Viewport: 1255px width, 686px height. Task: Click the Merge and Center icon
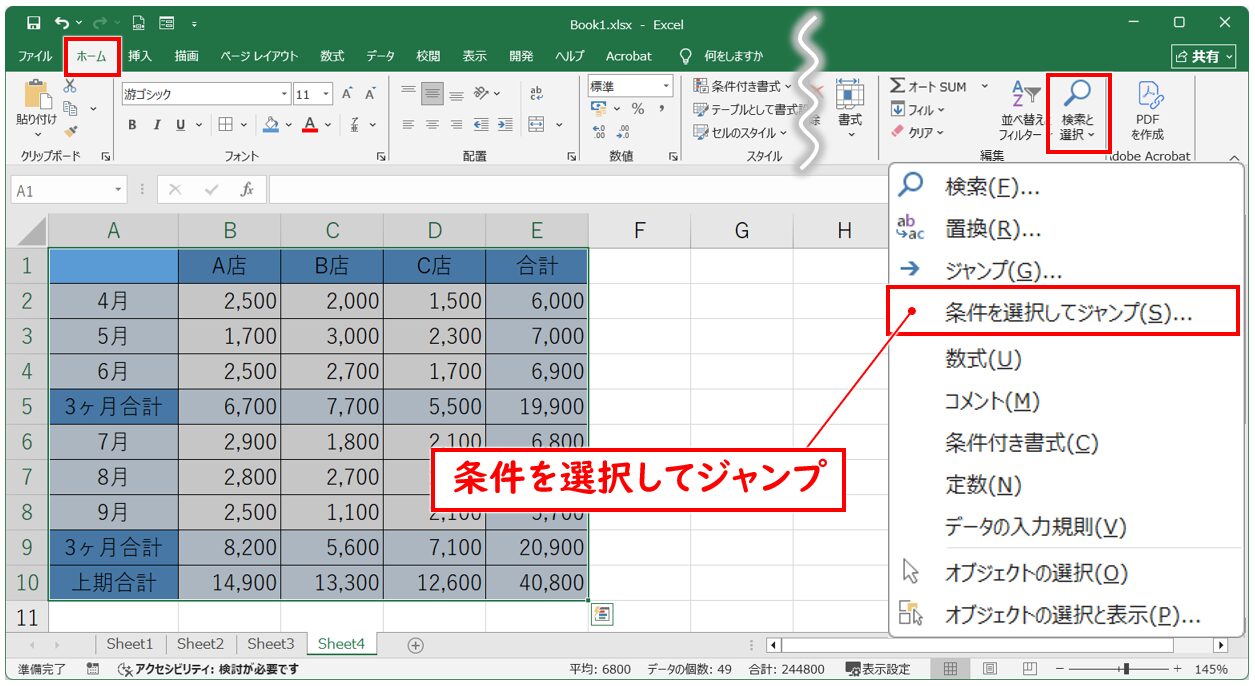(x=536, y=125)
